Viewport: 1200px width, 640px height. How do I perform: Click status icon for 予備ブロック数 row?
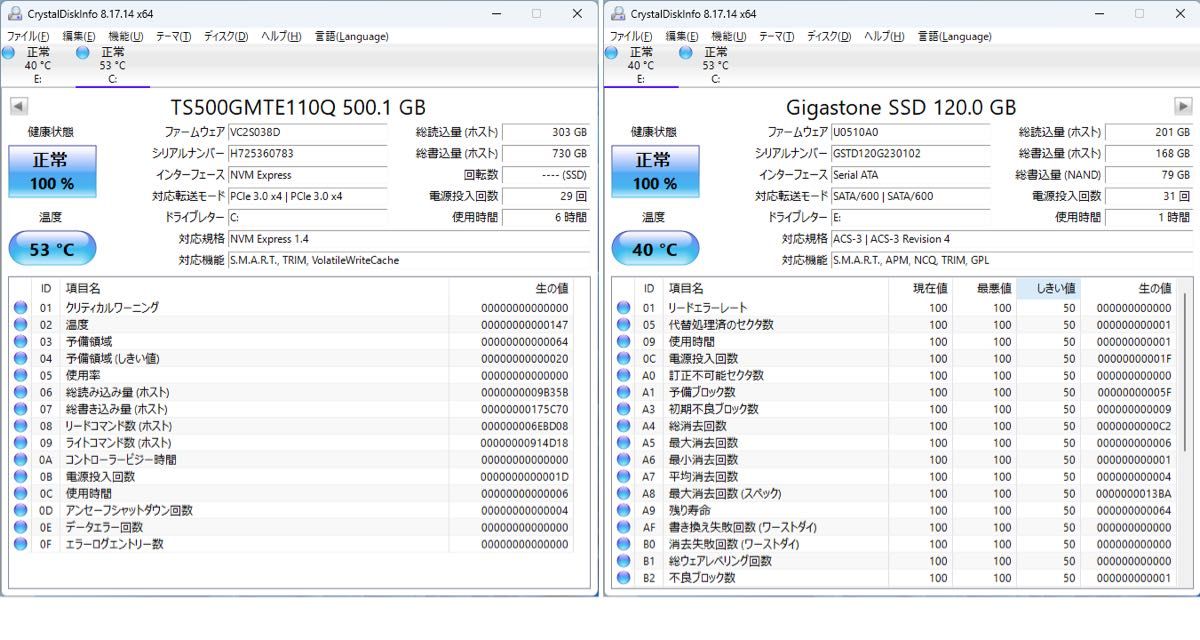[623, 393]
